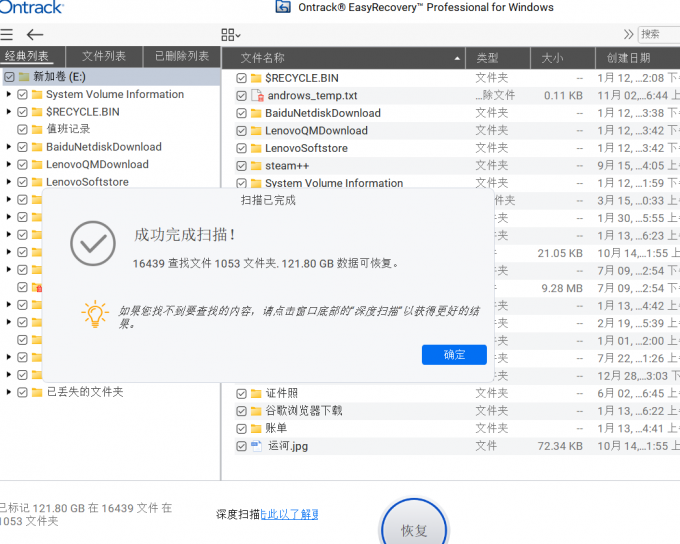
Task: Click 72.34 KB size cell
Action: tap(560, 446)
